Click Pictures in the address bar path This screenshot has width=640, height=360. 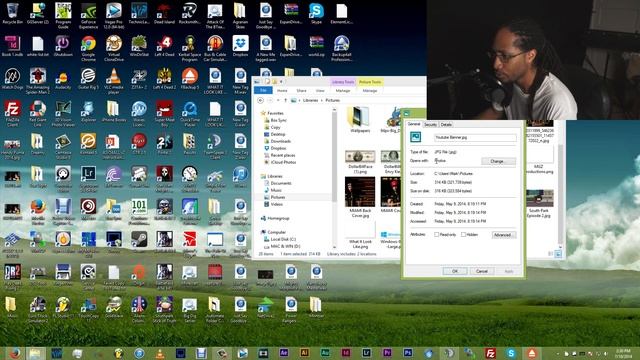(x=332, y=100)
